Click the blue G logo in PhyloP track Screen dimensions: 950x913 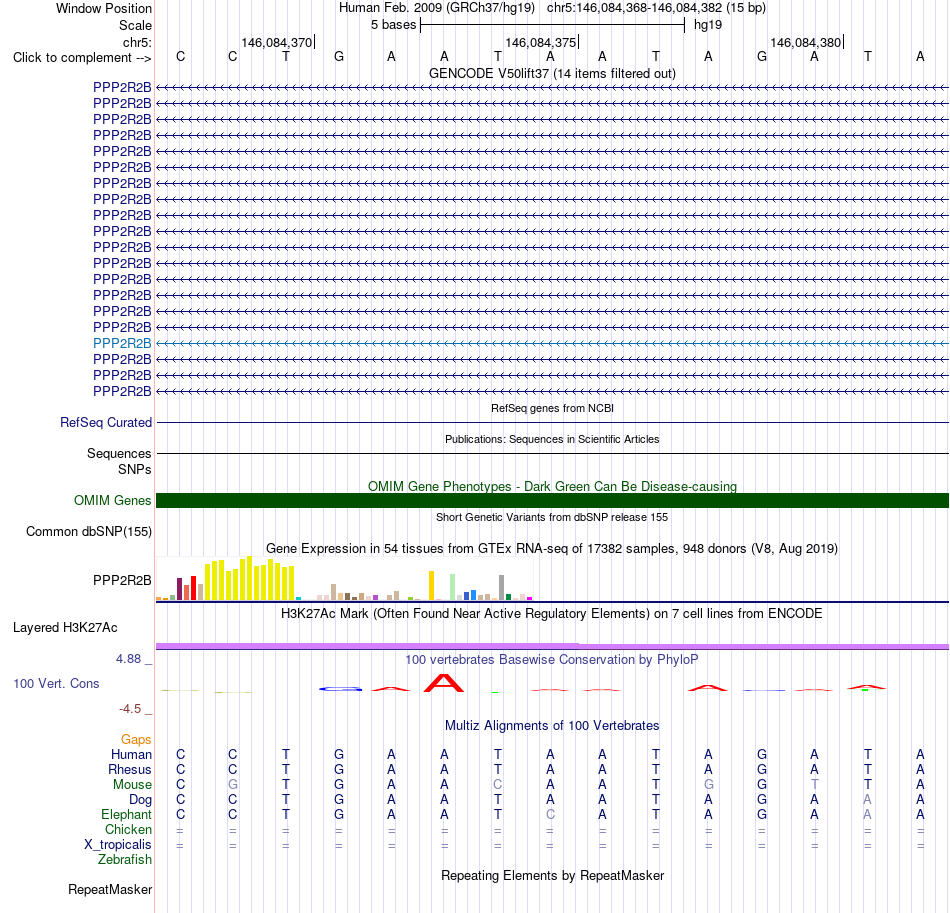pos(340,689)
